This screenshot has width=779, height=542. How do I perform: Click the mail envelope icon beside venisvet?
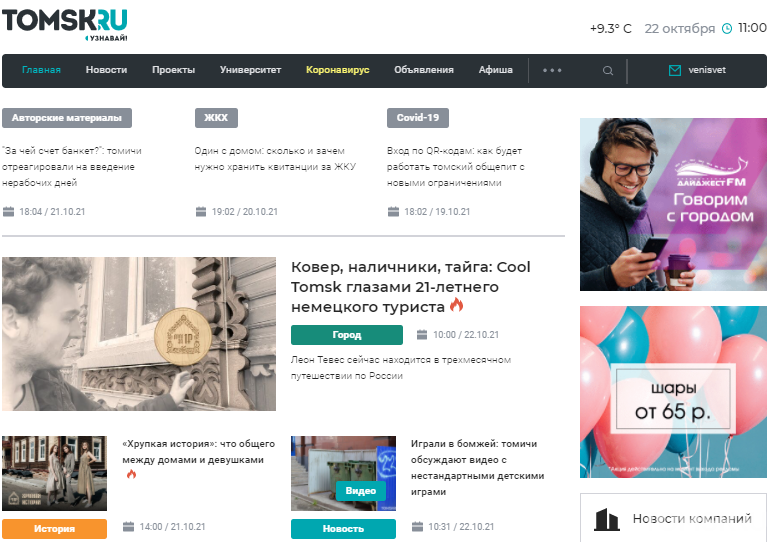(675, 71)
